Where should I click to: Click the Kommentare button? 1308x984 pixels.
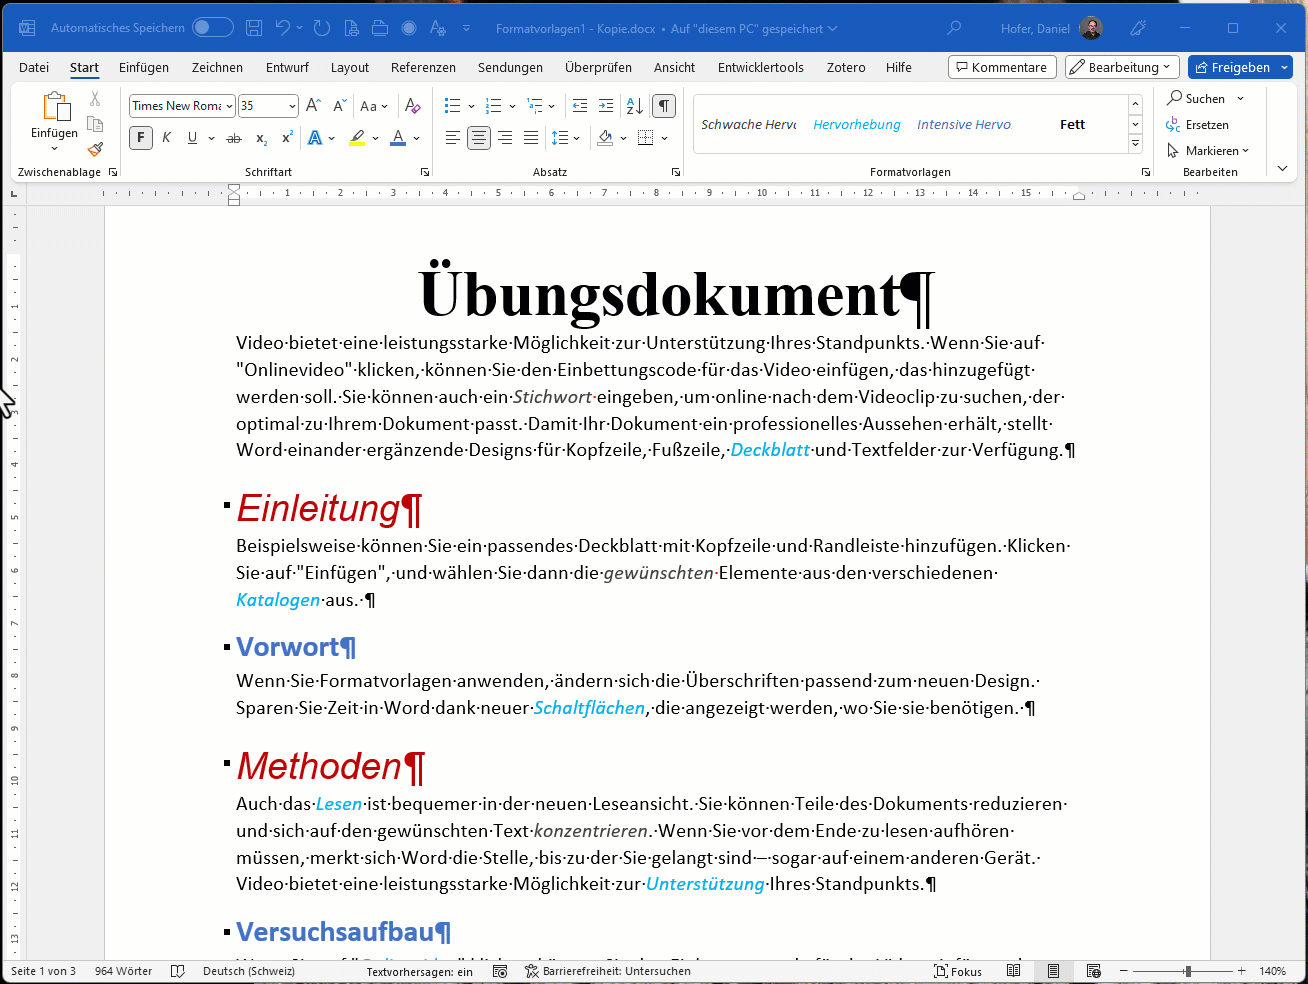click(1002, 68)
